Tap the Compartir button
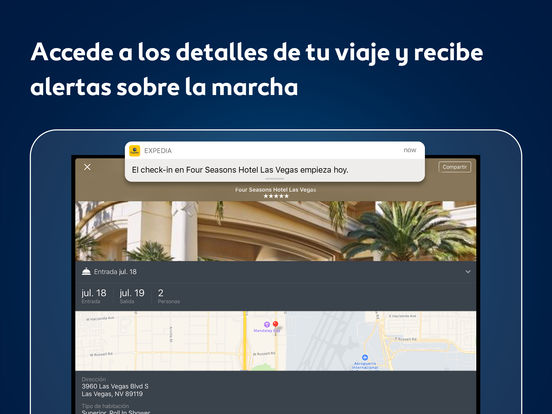 454,167
